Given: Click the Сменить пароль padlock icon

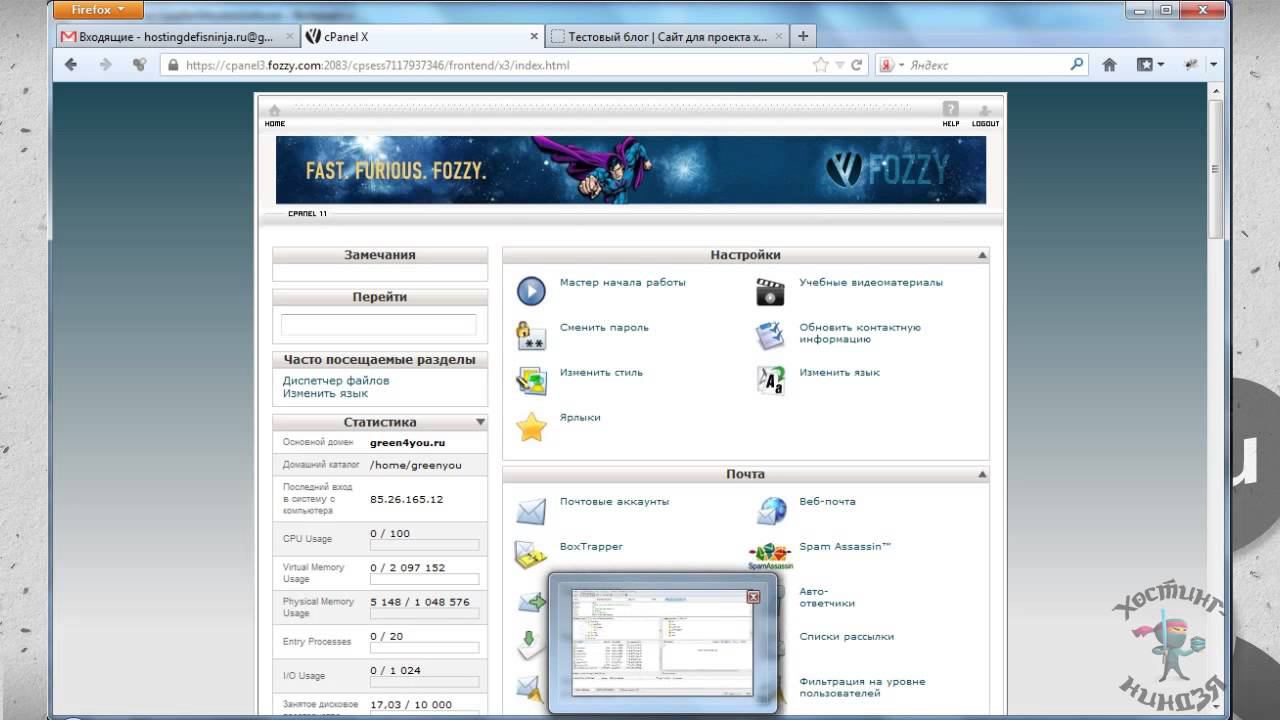Looking at the screenshot, I should click(531, 336).
